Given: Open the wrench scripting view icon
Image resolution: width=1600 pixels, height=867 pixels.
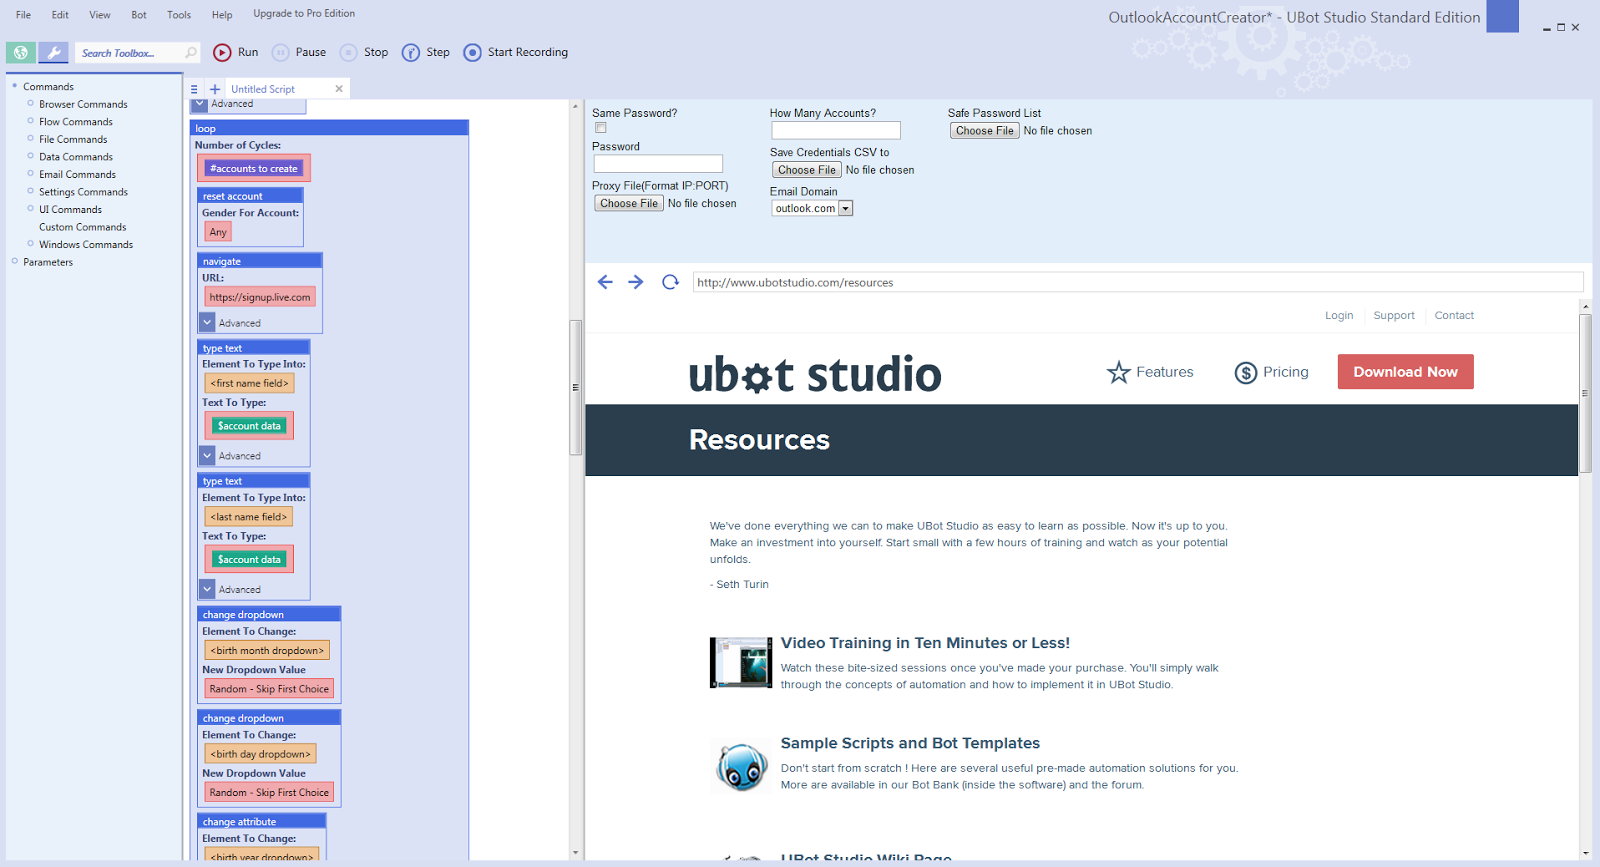Looking at the screenshot, I should tap(54, 53).
